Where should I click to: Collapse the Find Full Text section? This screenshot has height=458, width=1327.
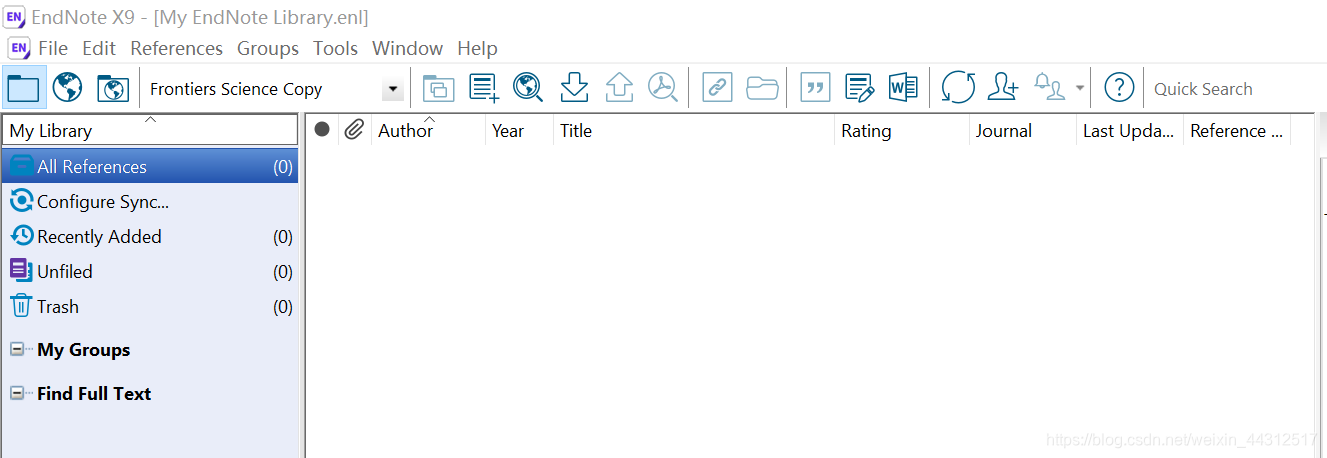click(17, 394)
